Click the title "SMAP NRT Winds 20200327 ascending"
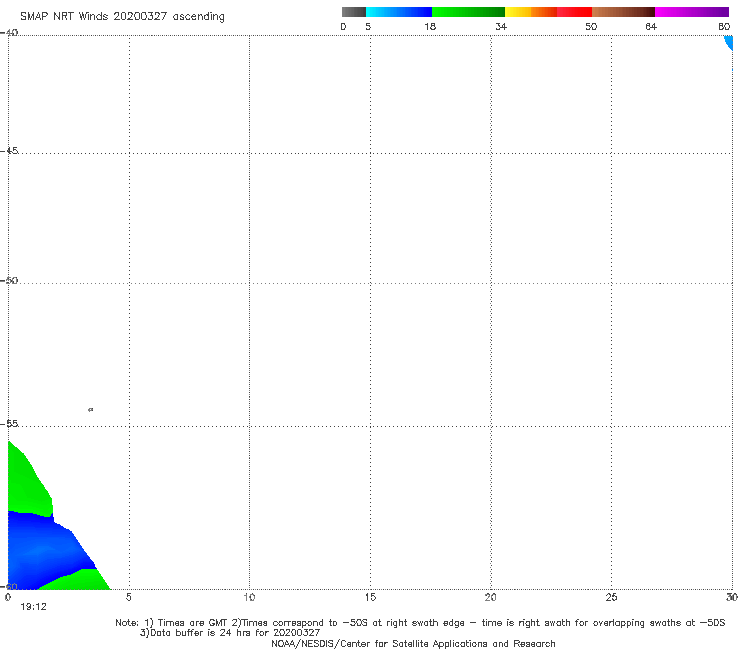This screenshot has height=650, width=740. coord(122,16)
